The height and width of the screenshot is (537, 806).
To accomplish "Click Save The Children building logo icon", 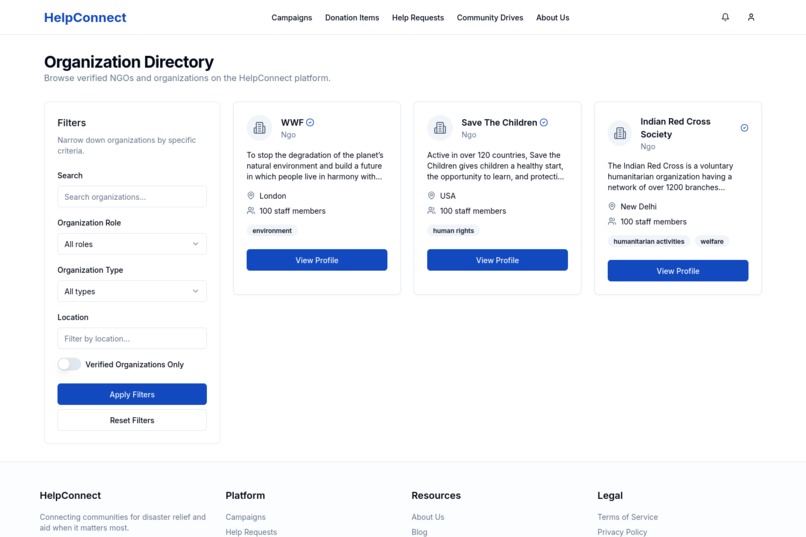I will (440, 128).
